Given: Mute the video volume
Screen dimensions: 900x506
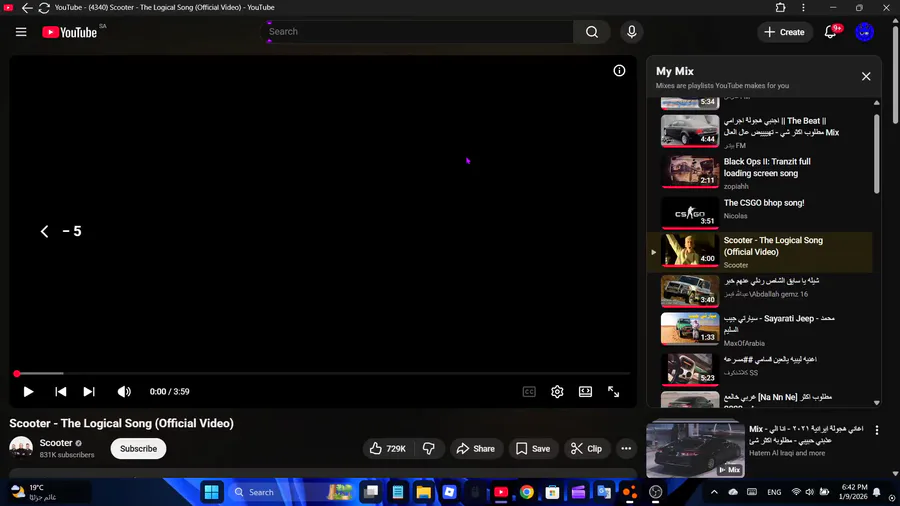Looking at the screenshot, I should [x=124, y=392].
